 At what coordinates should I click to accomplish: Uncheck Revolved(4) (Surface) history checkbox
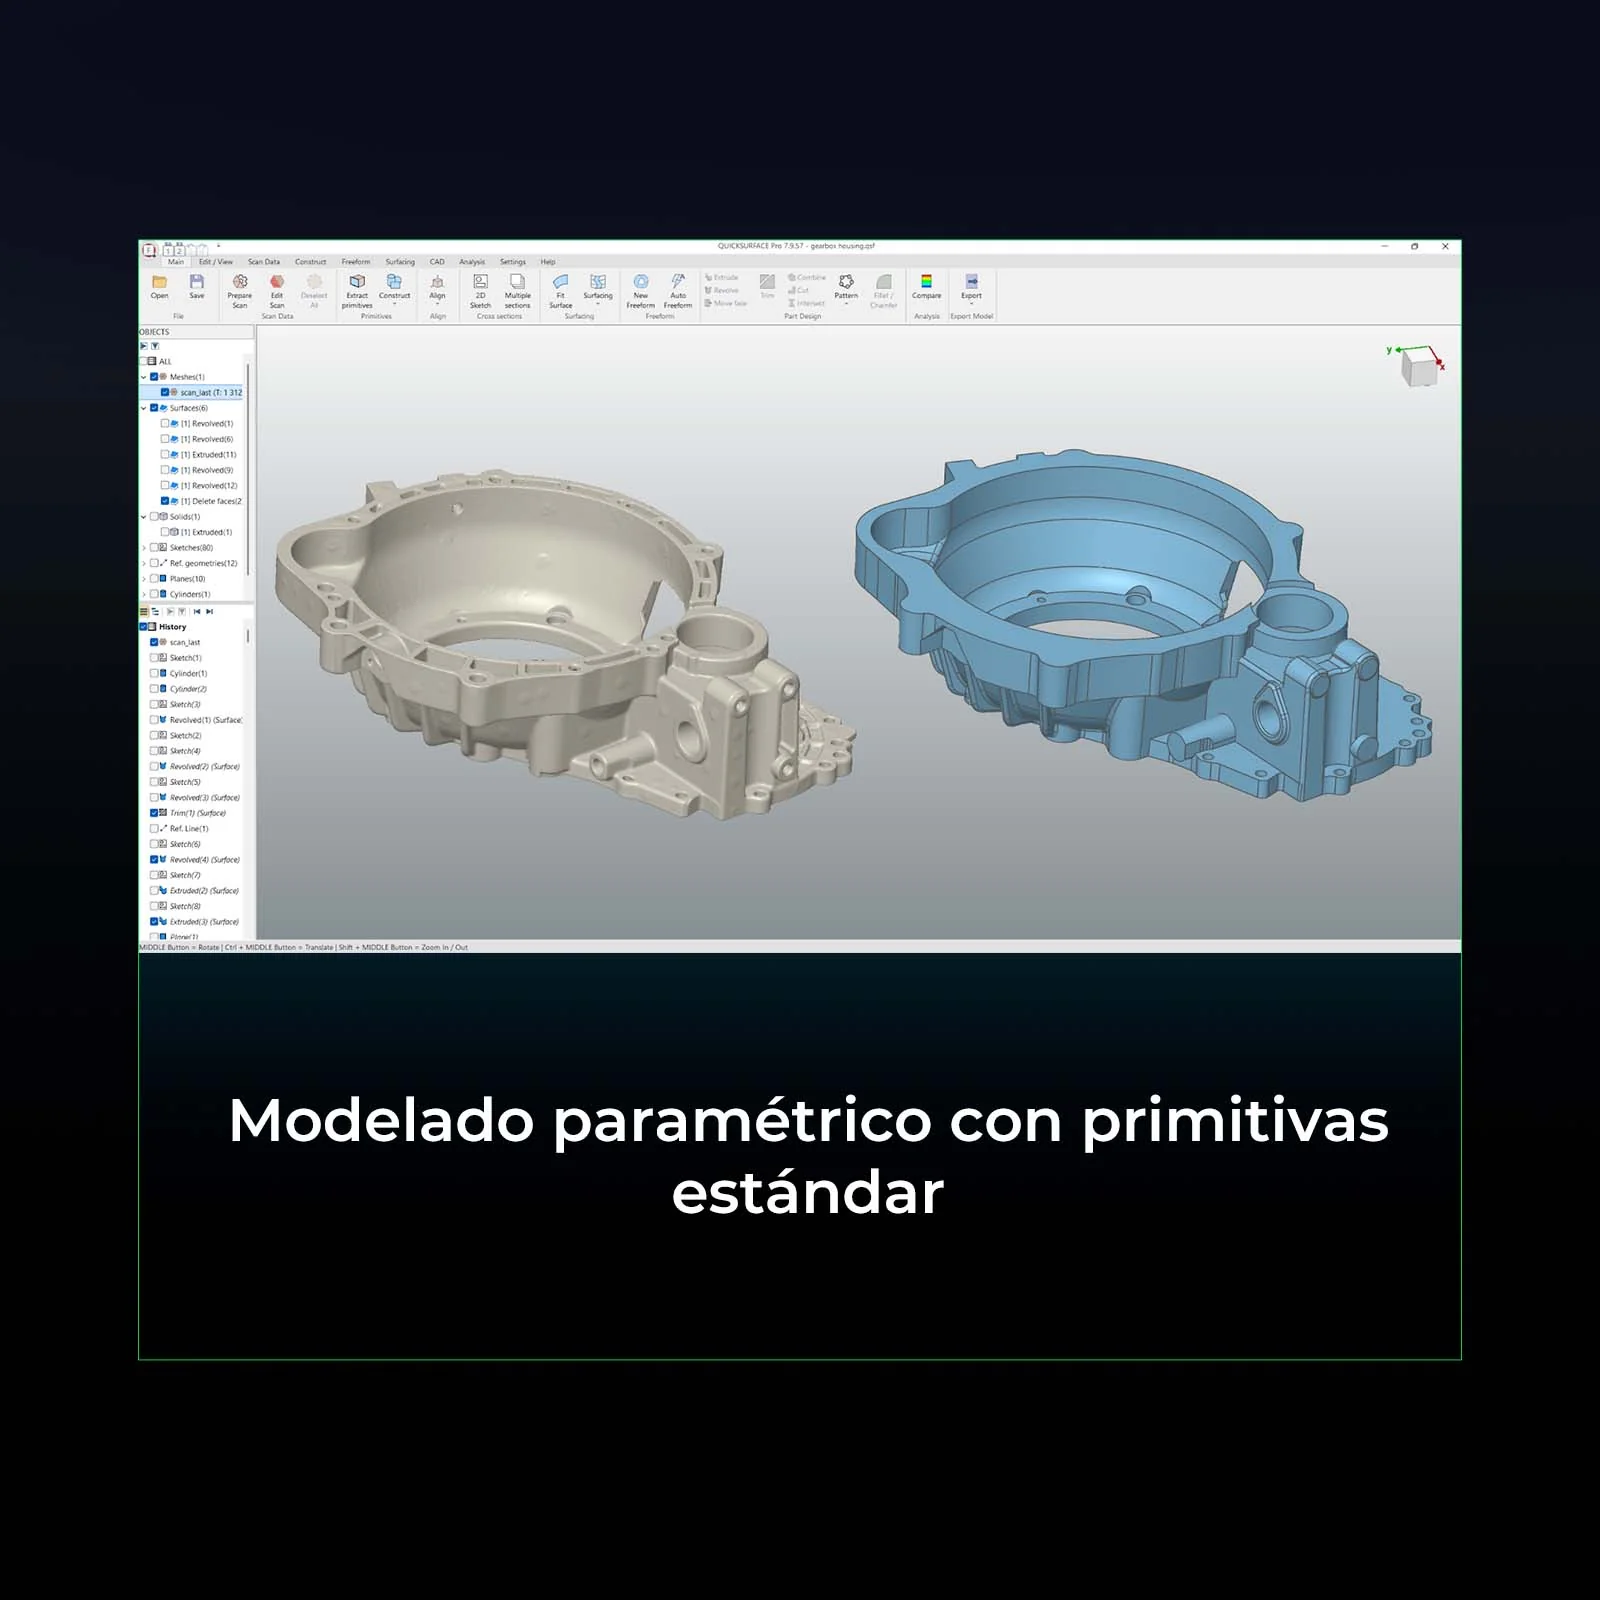[154, 859]
